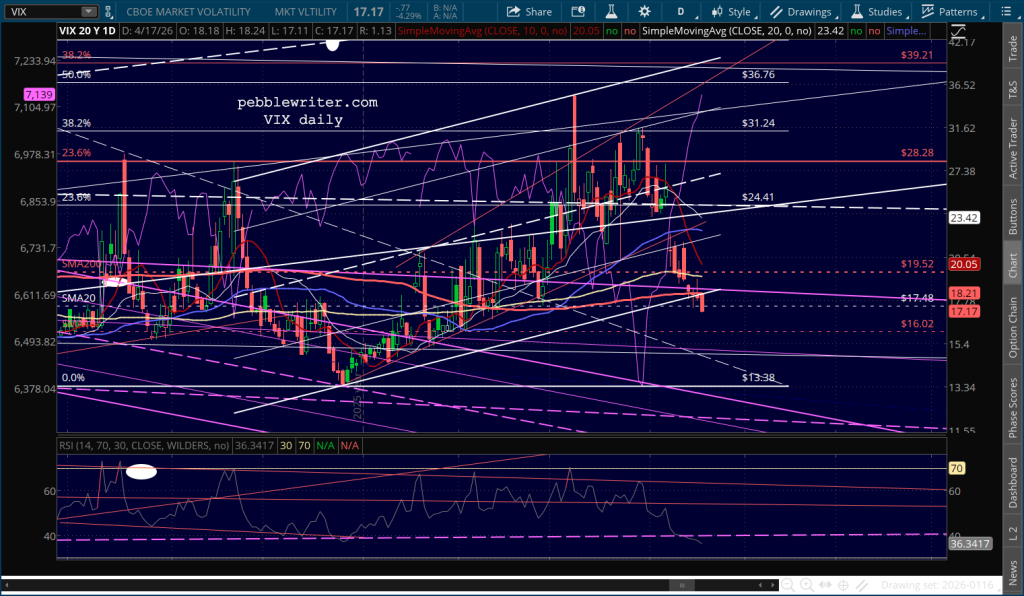Click the $13.38 level label

click(x=758, y=377)
